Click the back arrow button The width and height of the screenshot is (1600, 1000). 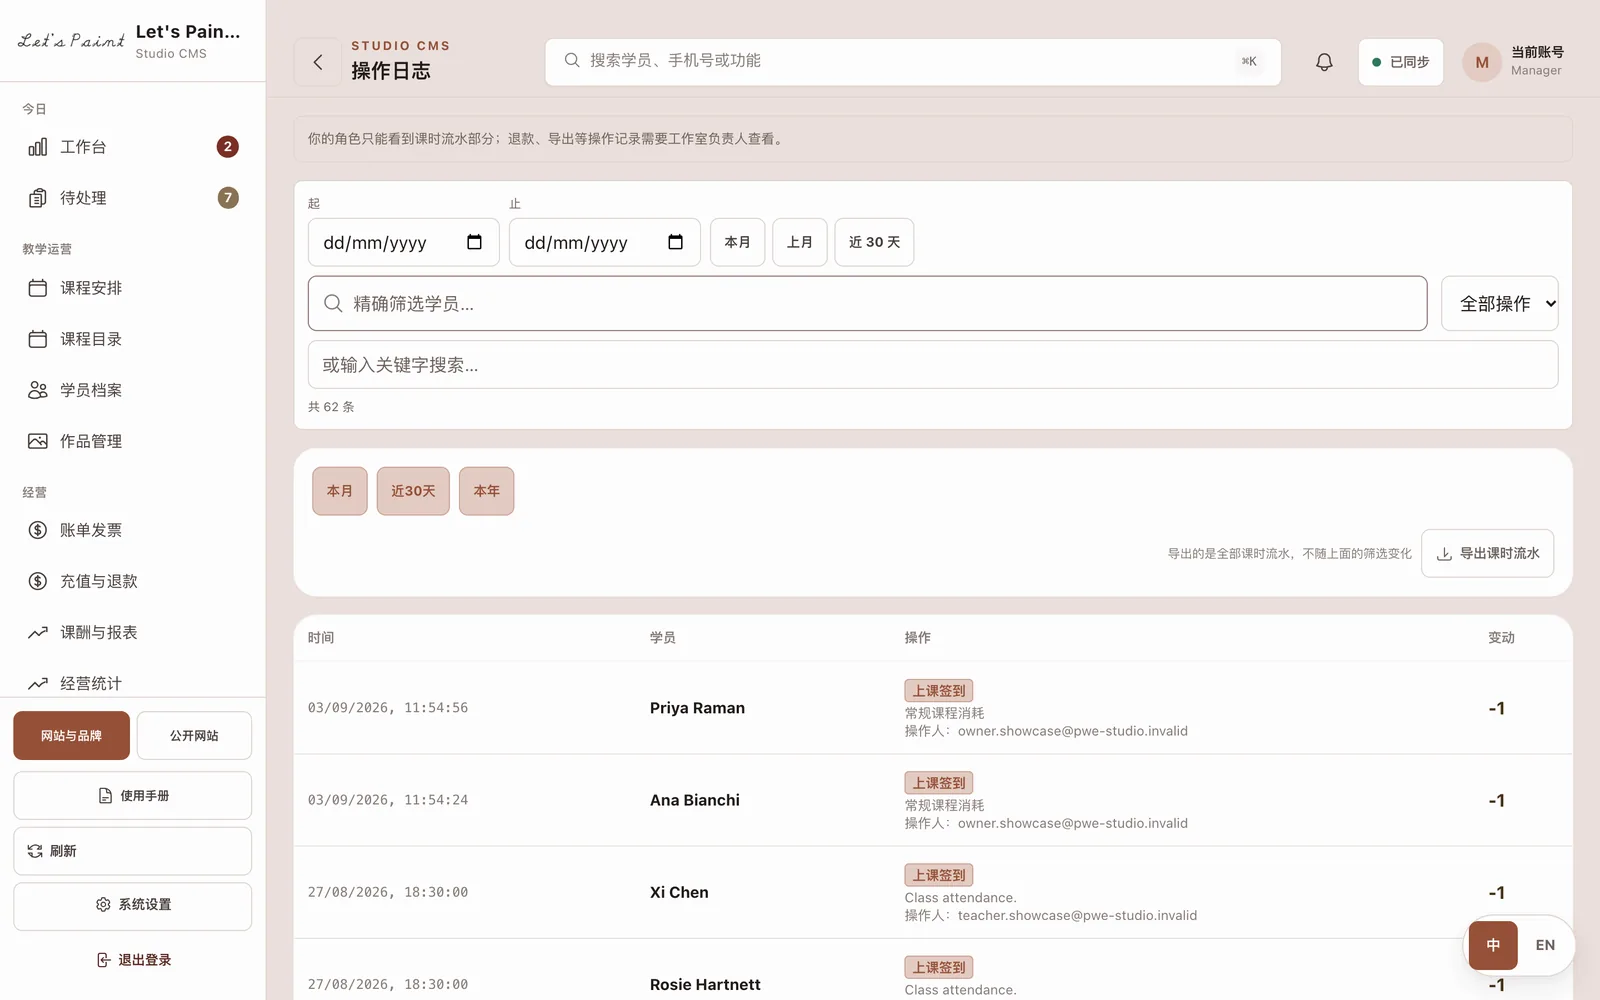click(x=318, y=62)
